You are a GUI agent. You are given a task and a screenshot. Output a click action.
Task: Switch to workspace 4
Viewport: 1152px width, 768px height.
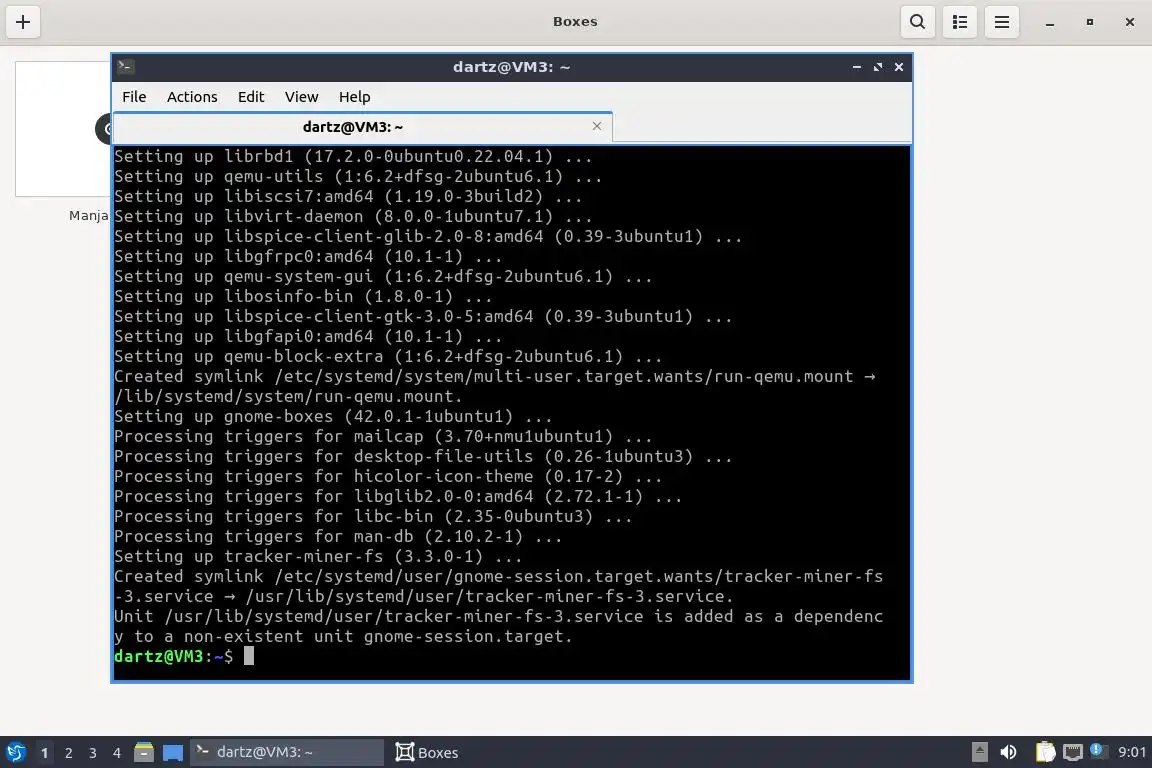pyautogui.click(x=117, y=753)
